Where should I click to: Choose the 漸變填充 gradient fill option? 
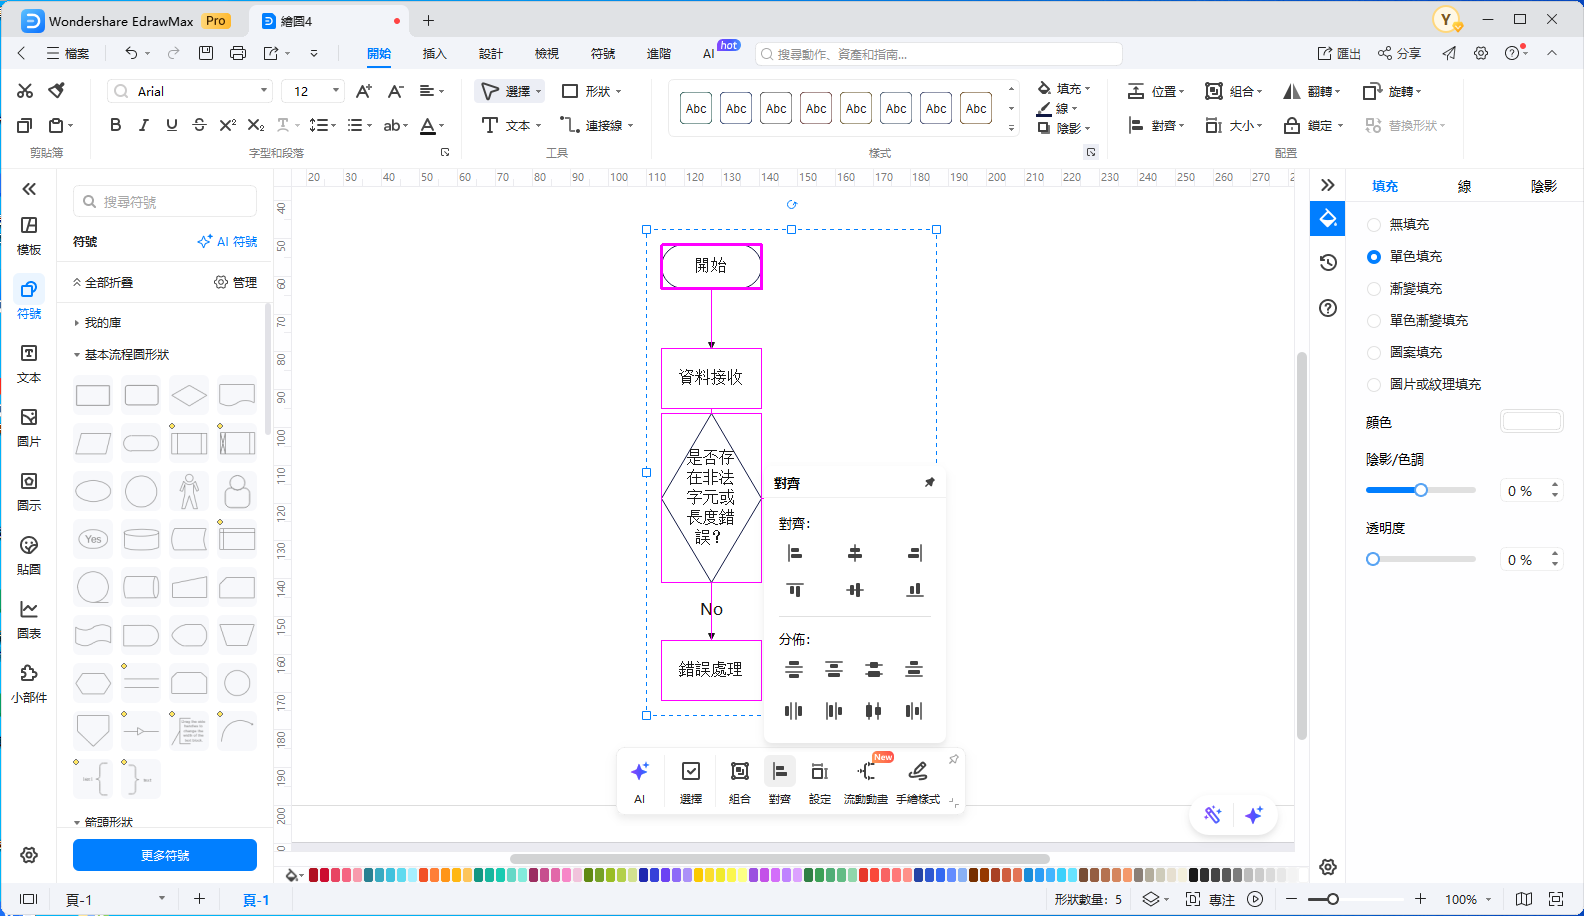pos(1374,289)
